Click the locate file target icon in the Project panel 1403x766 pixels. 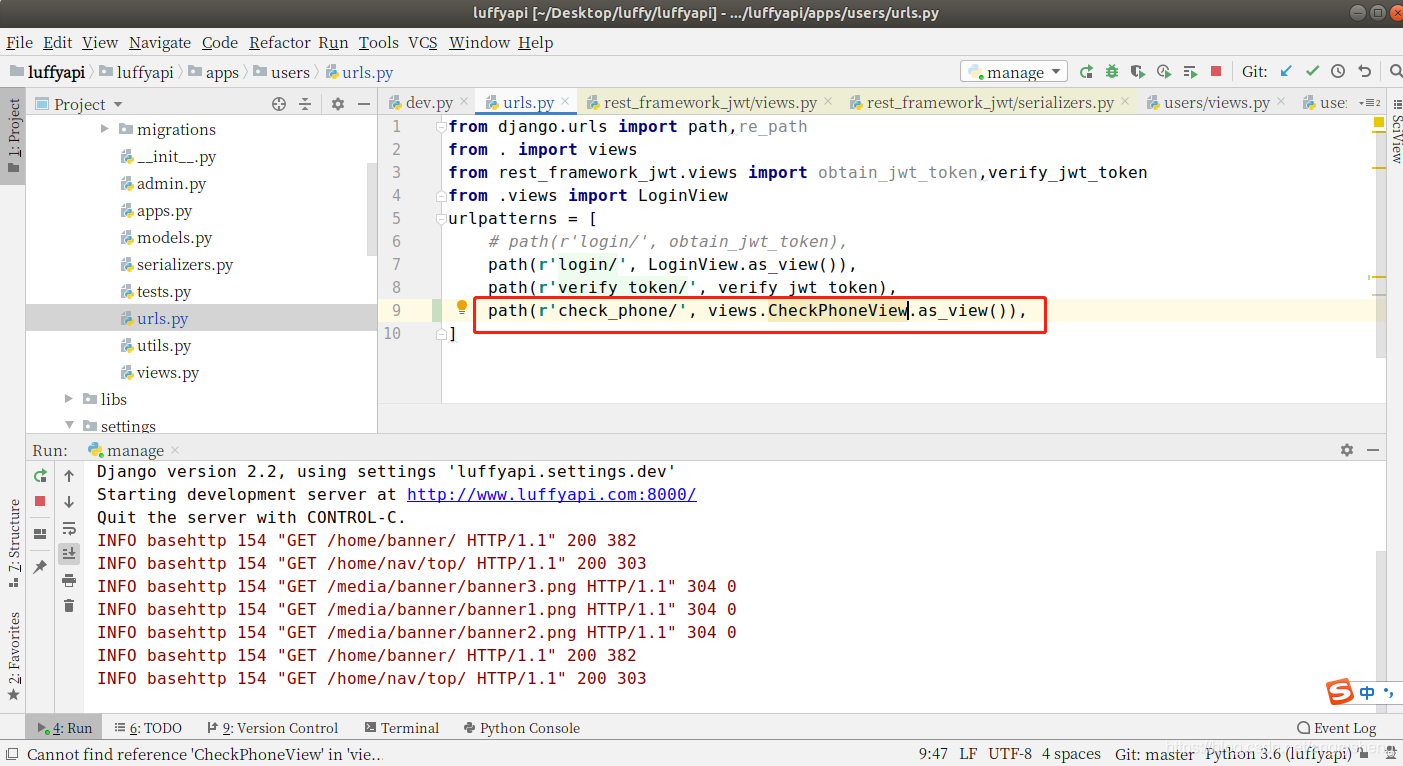[x=279, y=104]
